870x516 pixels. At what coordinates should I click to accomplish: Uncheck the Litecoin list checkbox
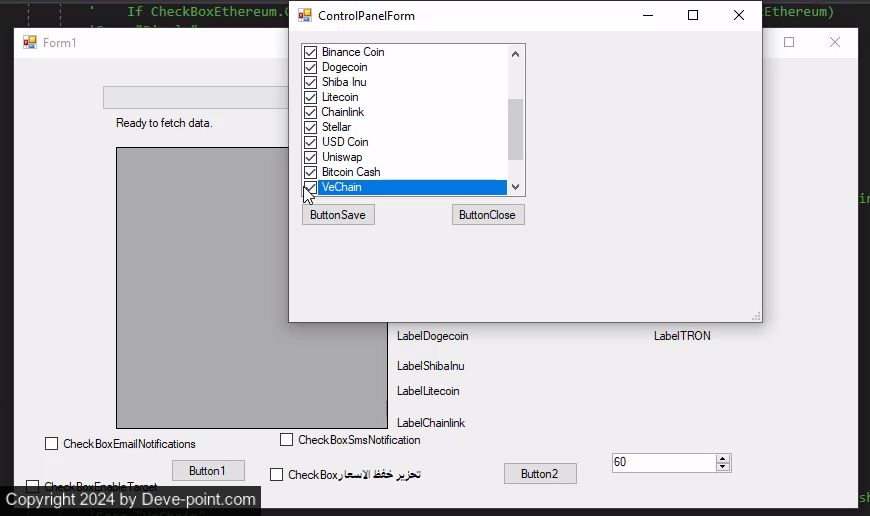pos(310,97)
